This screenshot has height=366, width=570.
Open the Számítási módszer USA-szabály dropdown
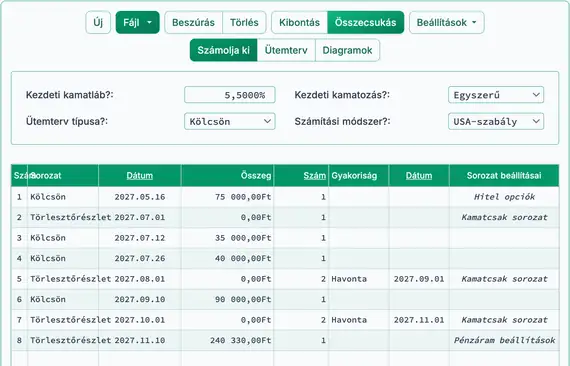click(496, 121)
